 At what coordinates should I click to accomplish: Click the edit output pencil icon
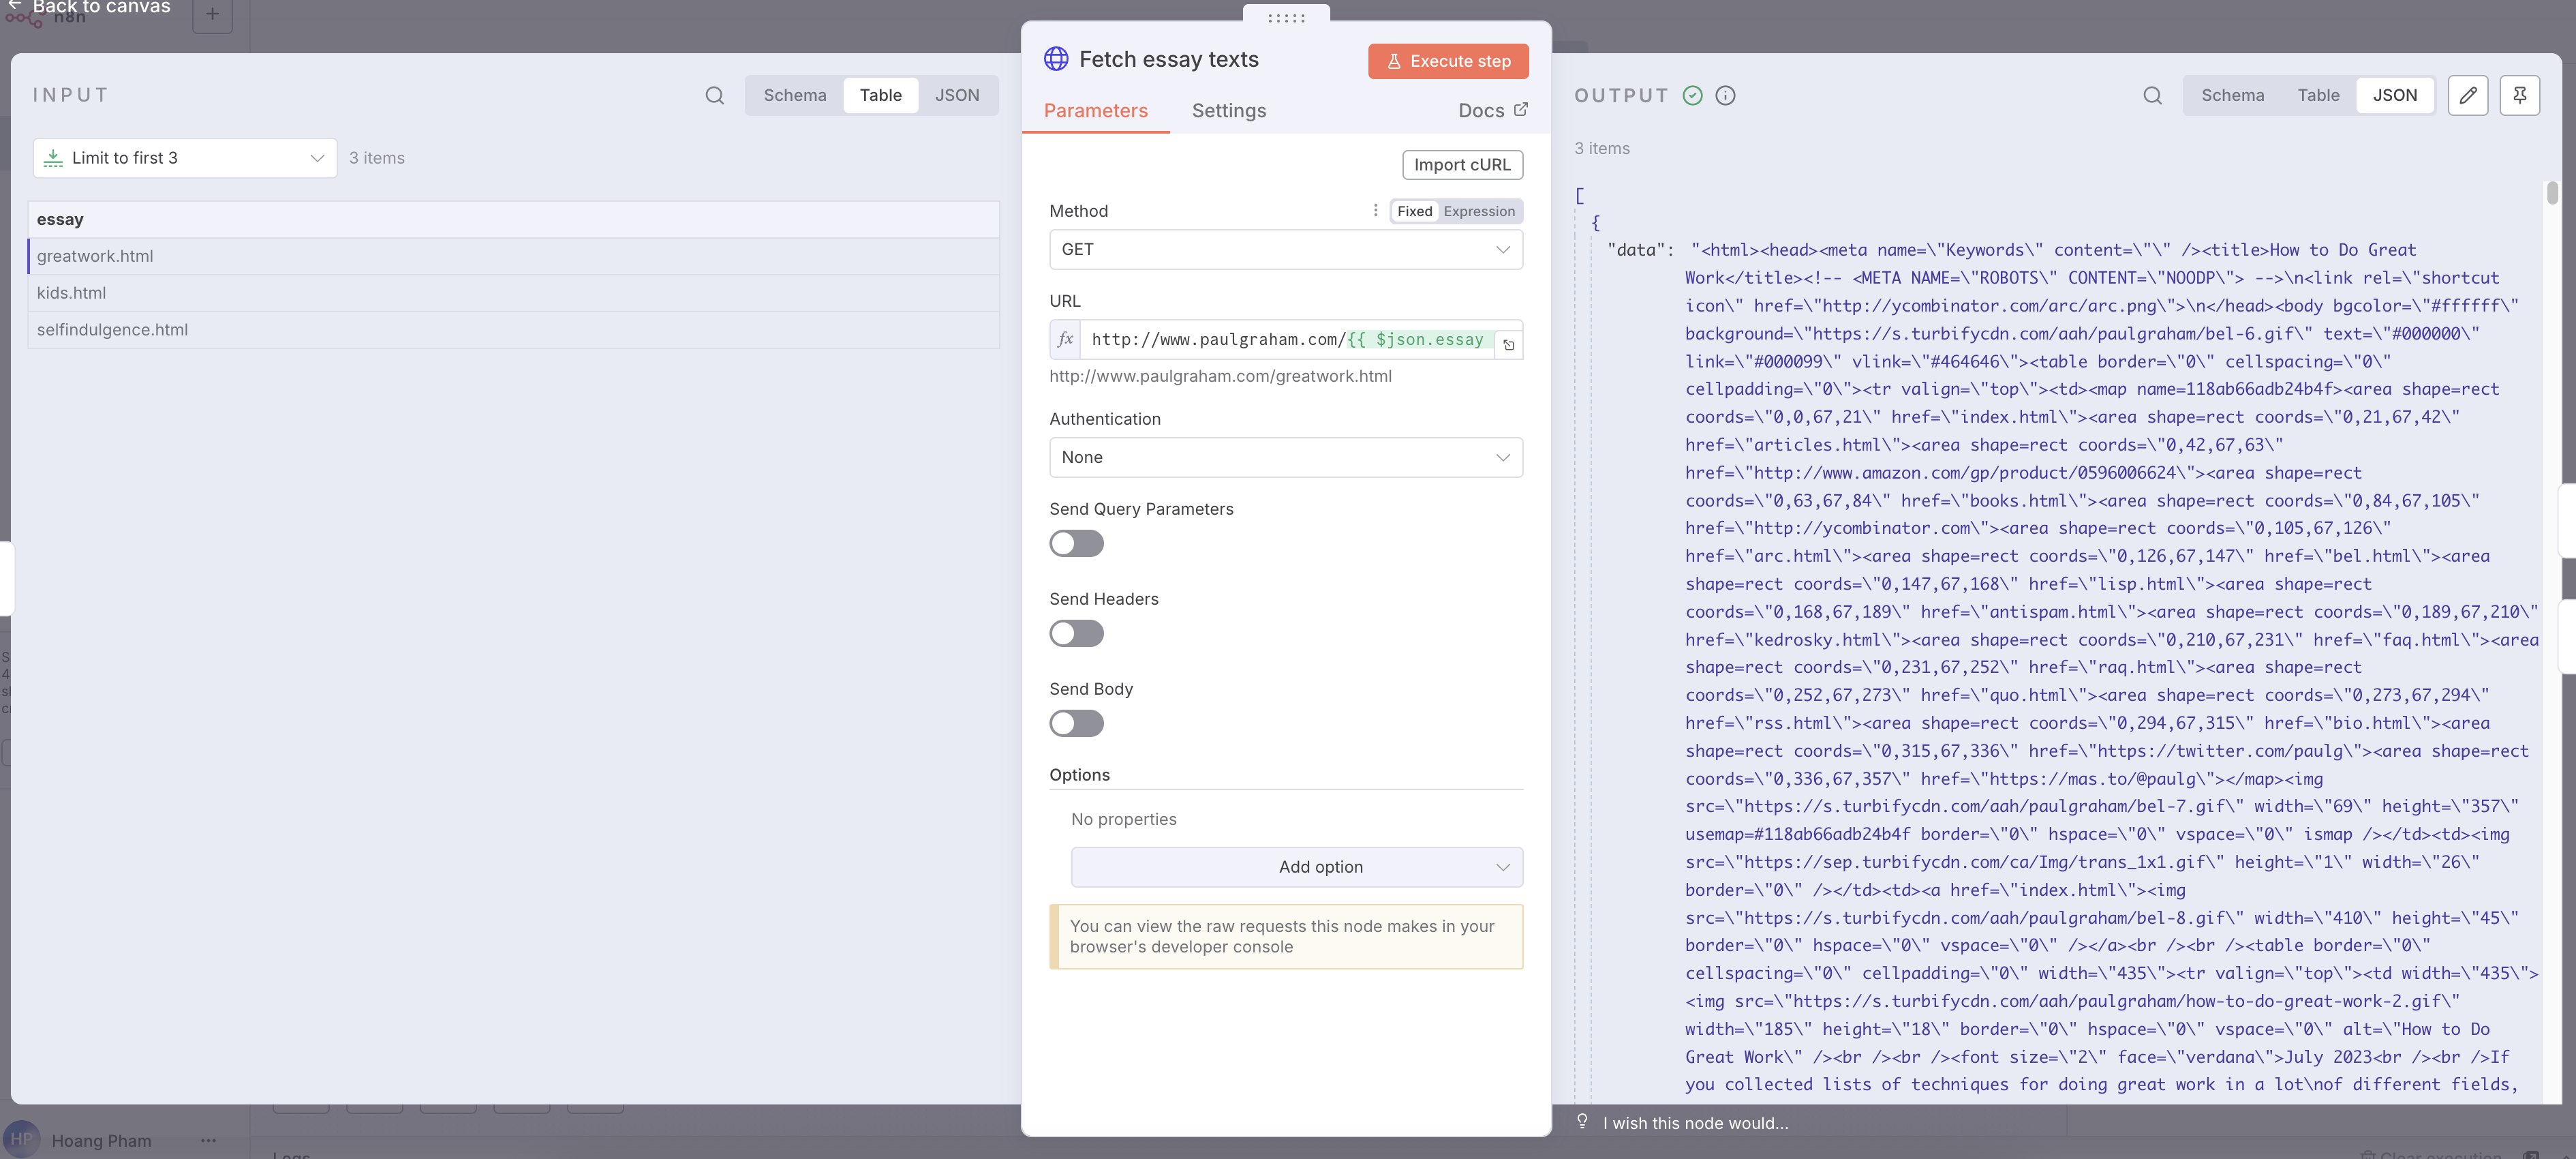pos(2468,95)
